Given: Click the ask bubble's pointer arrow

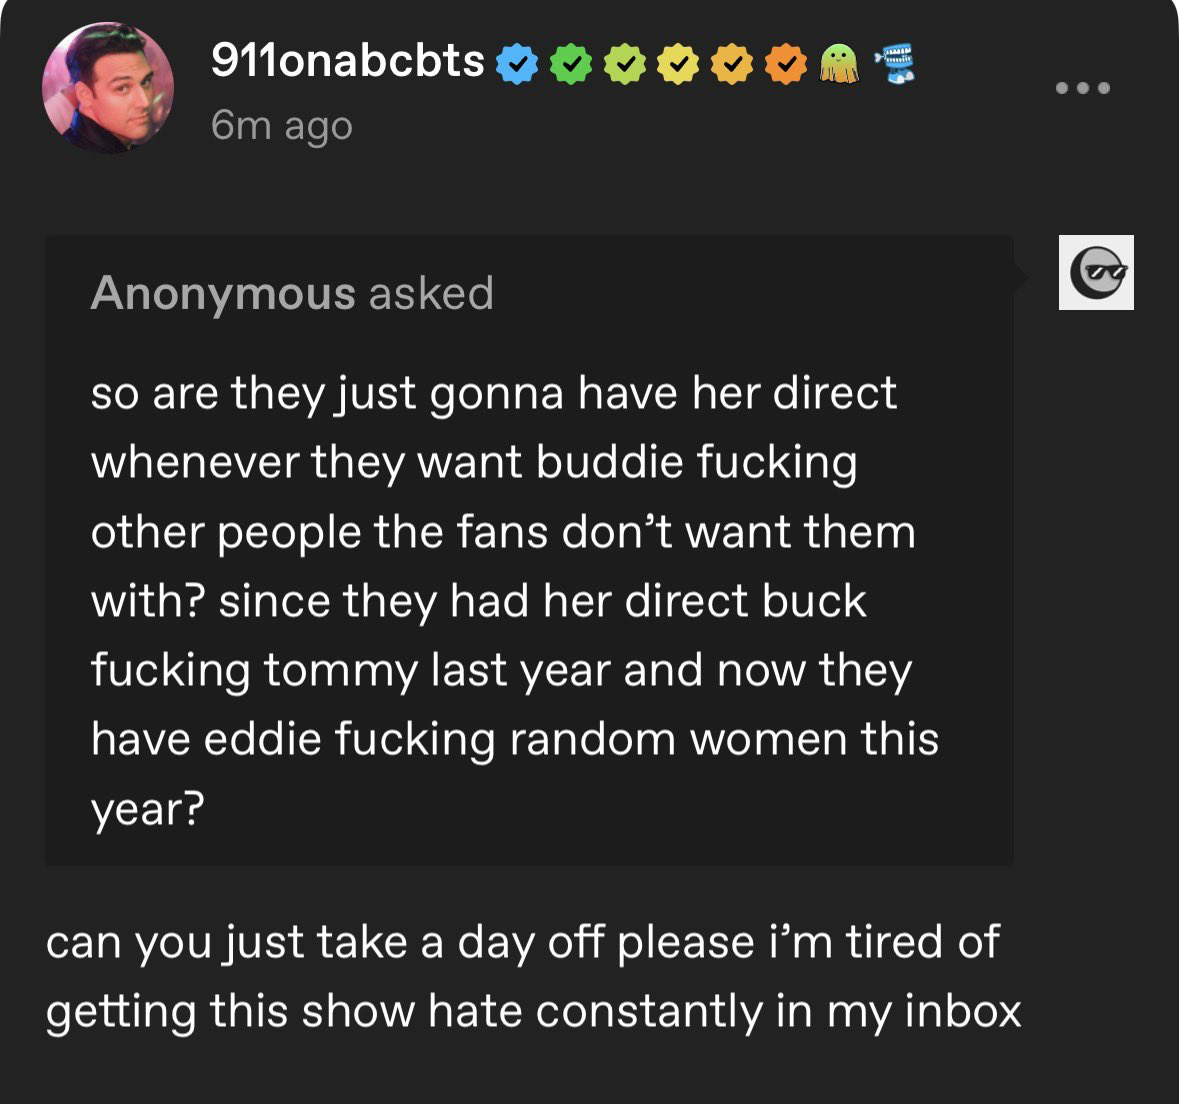Looking at the screenshot, I should point(1021,274).
